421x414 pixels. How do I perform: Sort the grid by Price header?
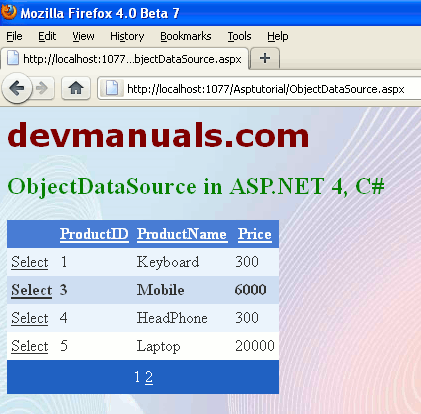(x=255, y=234)
